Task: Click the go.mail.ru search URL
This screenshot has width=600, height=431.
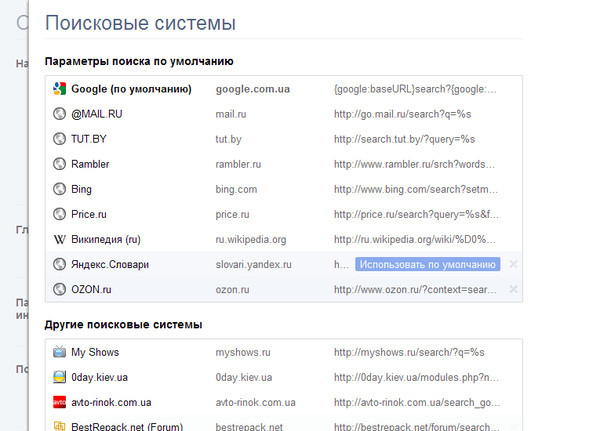Action: [x=403, y=114]
